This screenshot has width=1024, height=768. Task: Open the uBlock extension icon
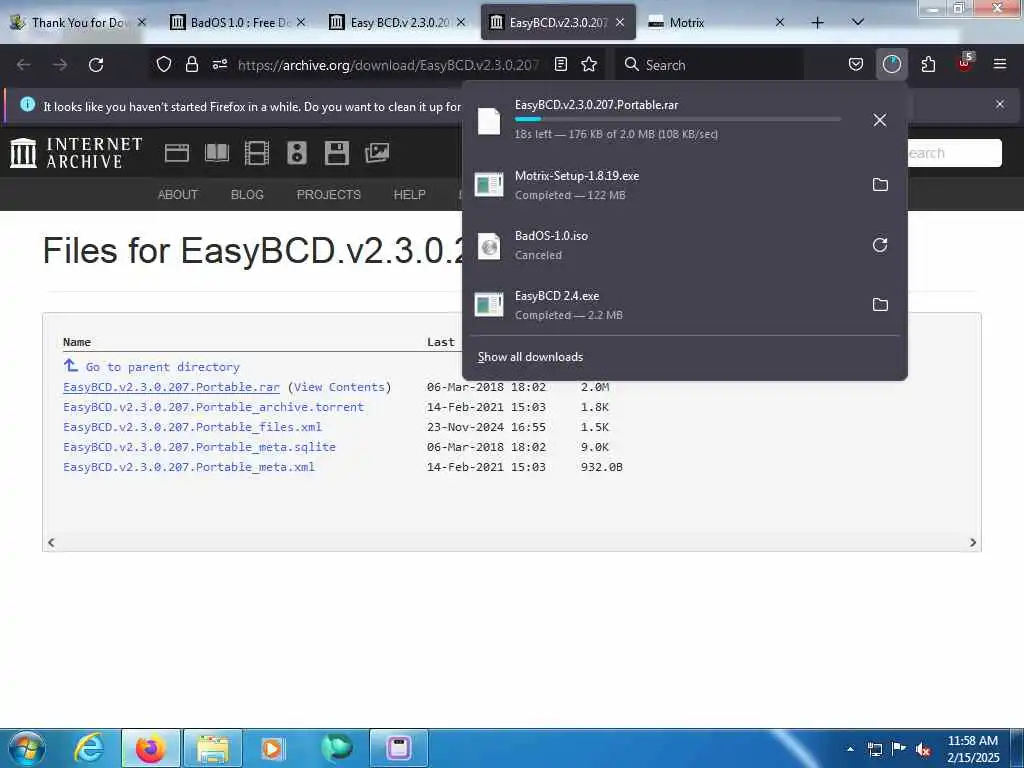pyautogui.click(x=965, y=63)
